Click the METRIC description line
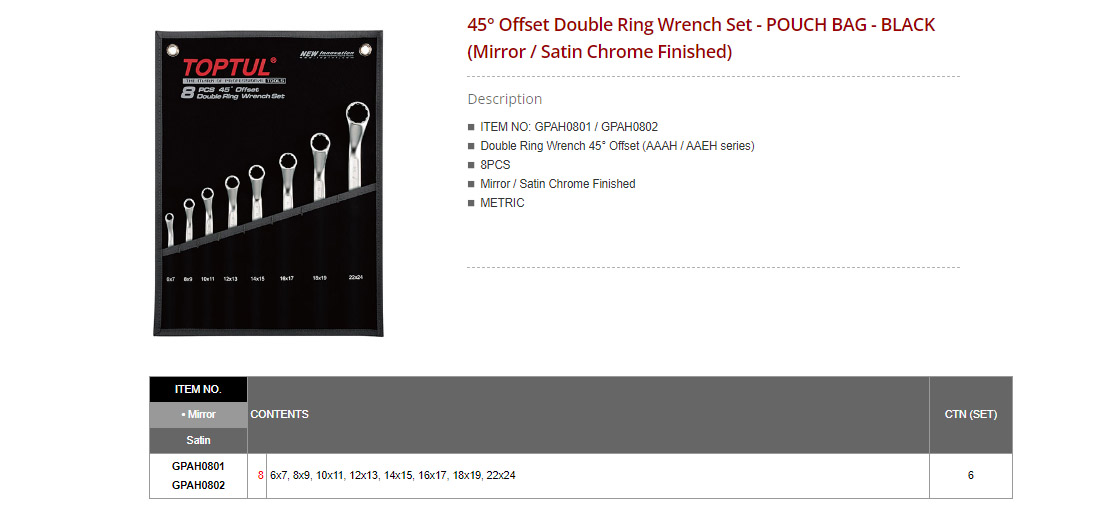Image resolution: width=1108 pixels, height=516 pixels. (x=502, y=203)
